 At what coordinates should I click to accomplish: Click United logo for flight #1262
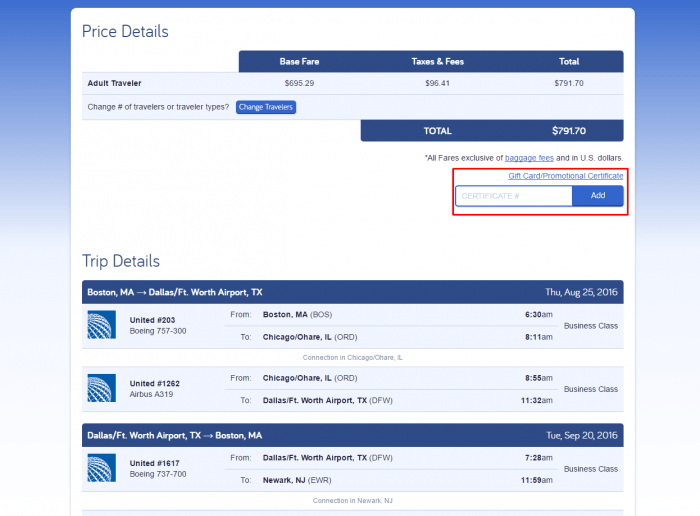pos(101,388)
